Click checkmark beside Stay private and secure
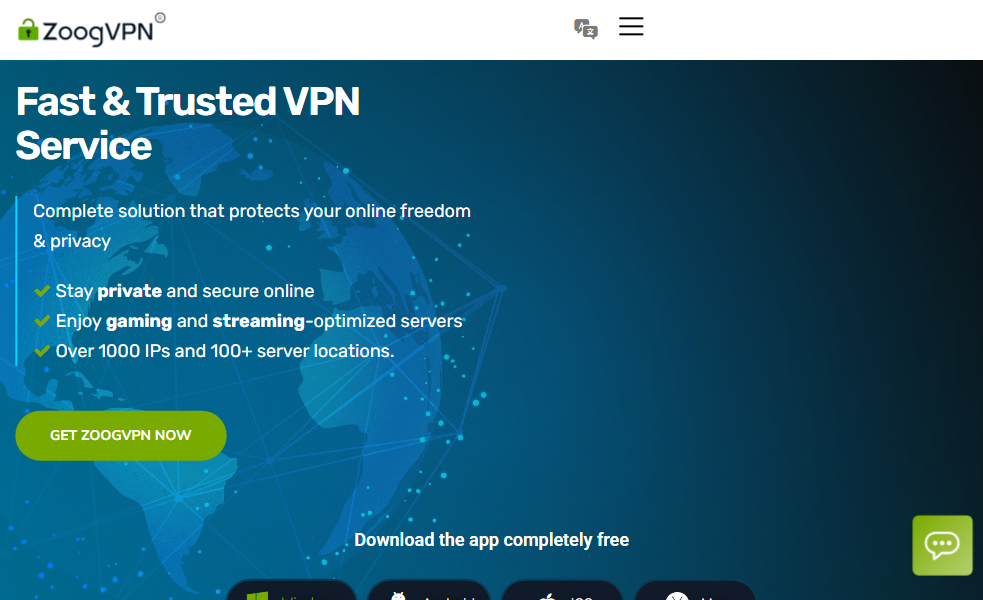 point(42,291)
